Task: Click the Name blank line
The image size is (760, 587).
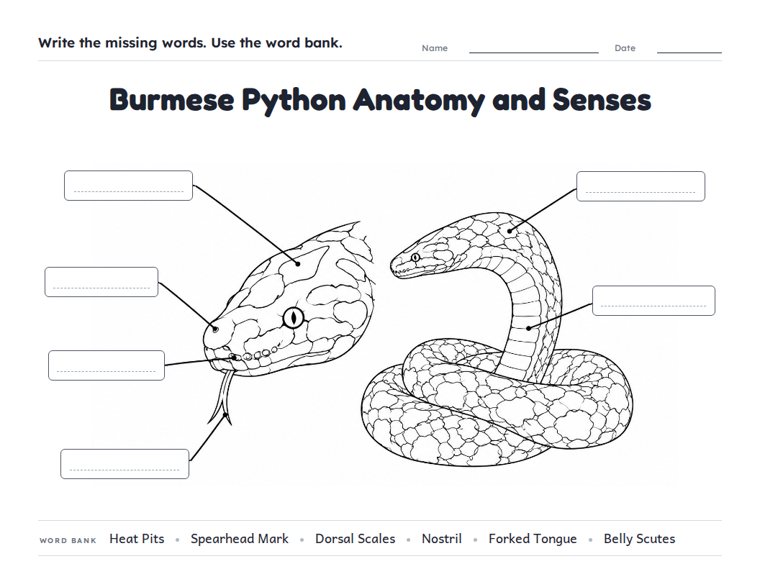Action: pyautogui.click(x=534, y=52)
